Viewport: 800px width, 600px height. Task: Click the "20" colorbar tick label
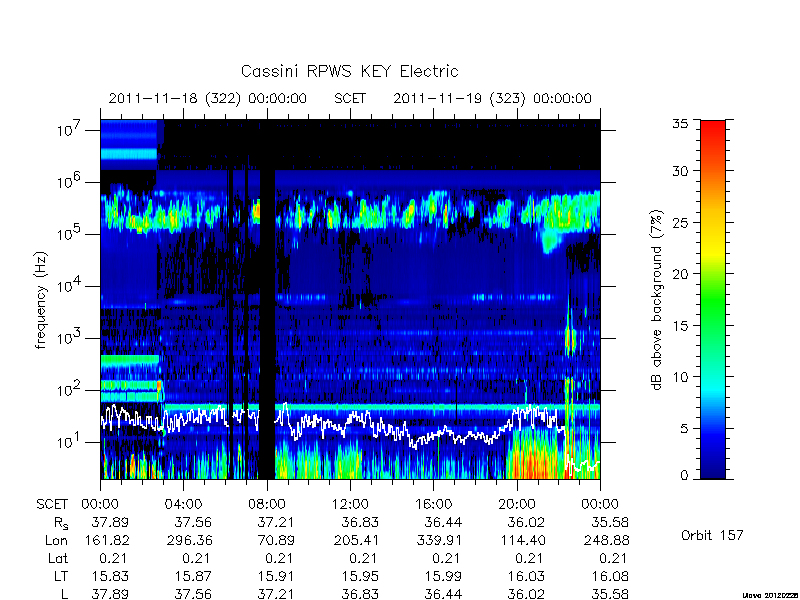click(x=680, y=274)
